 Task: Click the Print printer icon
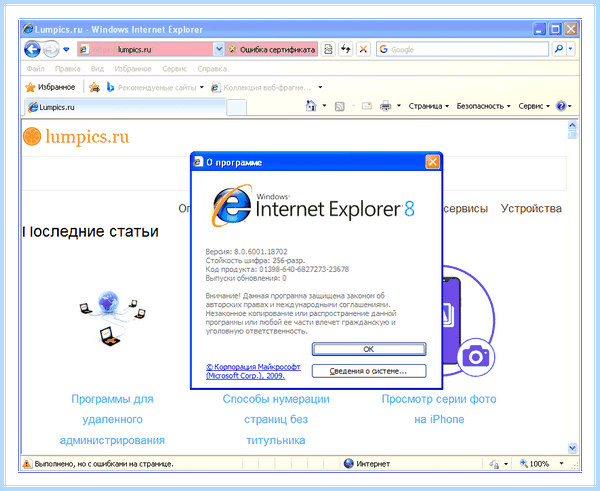click(385, 106)
